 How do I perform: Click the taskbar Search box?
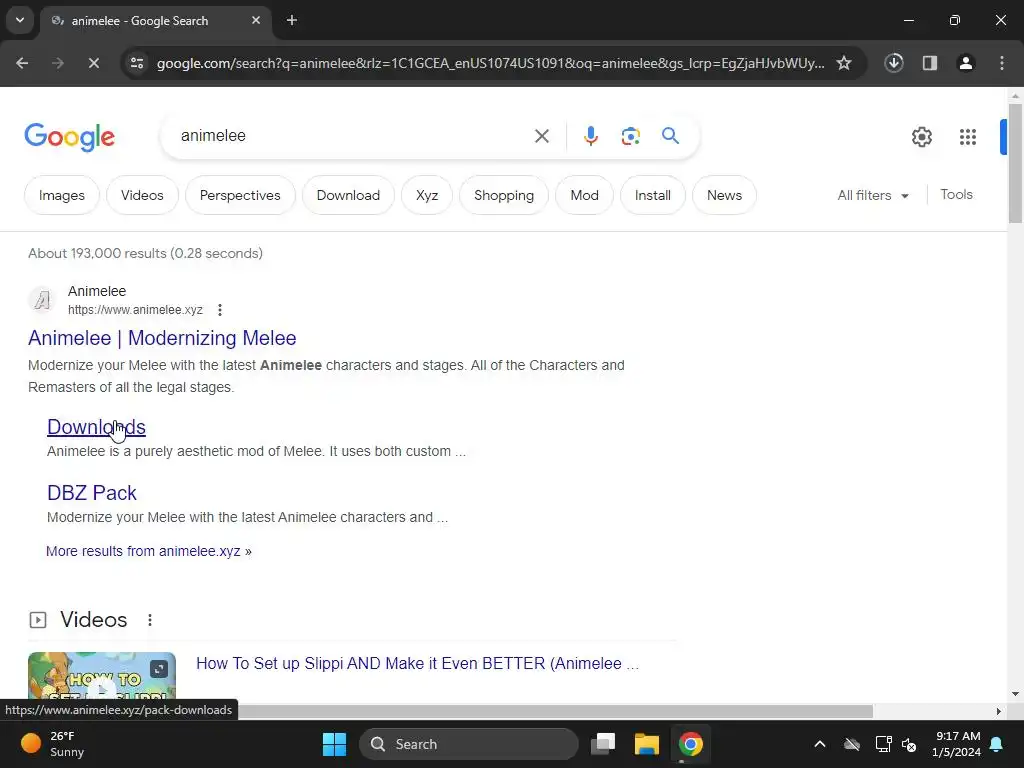[x=469, y=744]
